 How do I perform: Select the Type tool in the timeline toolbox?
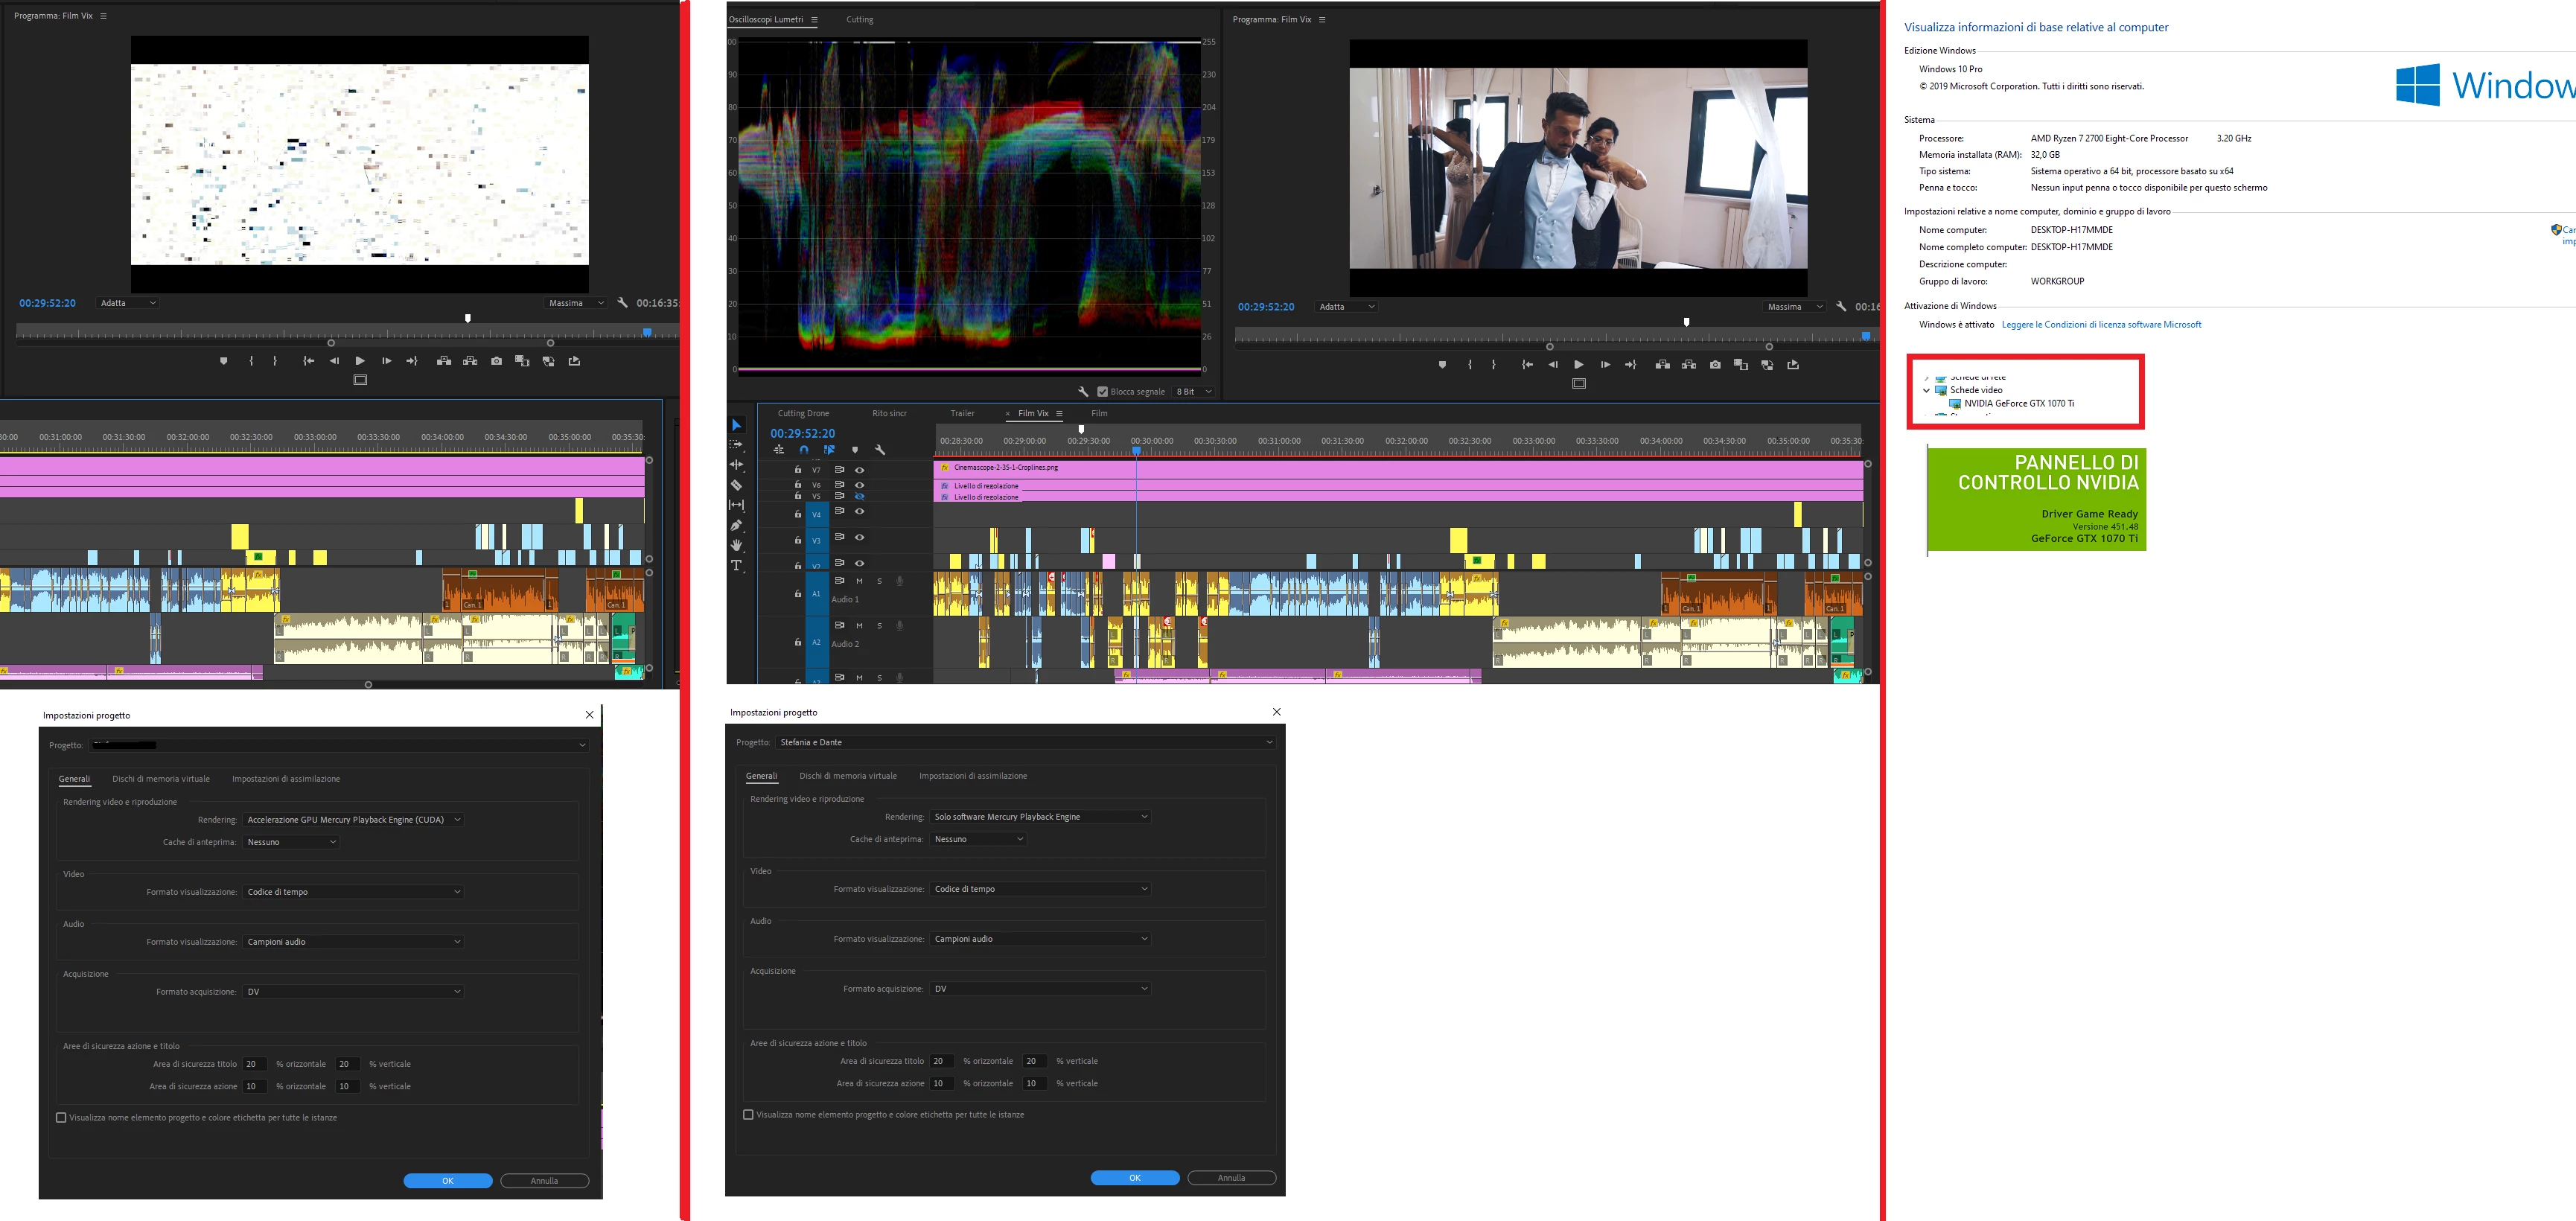pyautogui.click(x=736, y=566)
